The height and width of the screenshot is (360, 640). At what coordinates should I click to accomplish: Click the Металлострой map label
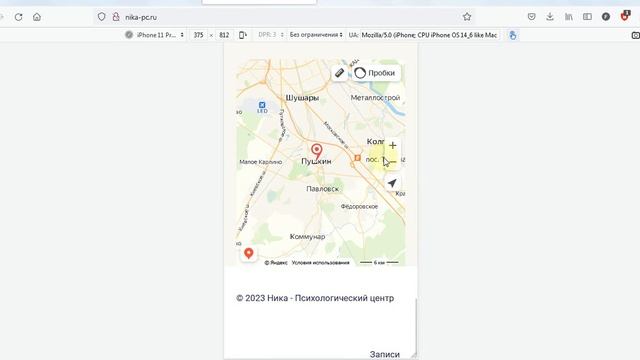click(375, 98)
